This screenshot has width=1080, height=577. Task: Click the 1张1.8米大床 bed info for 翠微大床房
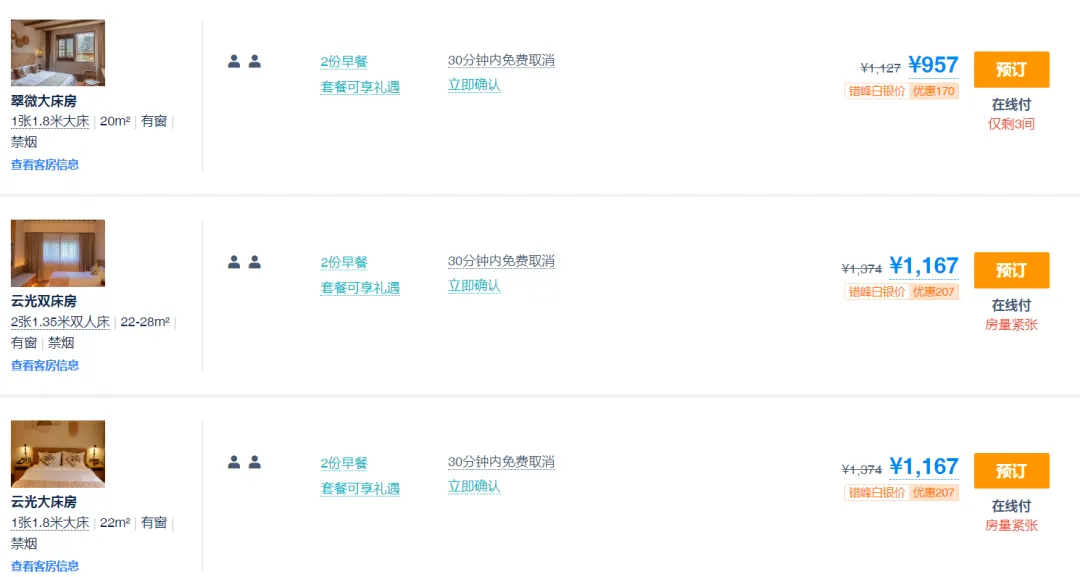(50, 121)
